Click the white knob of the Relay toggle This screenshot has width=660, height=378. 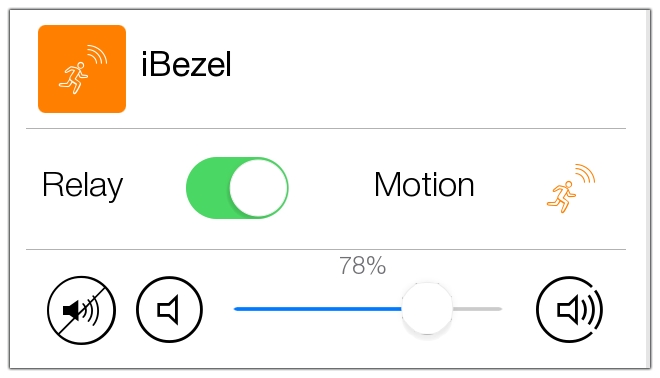(258, 188)
